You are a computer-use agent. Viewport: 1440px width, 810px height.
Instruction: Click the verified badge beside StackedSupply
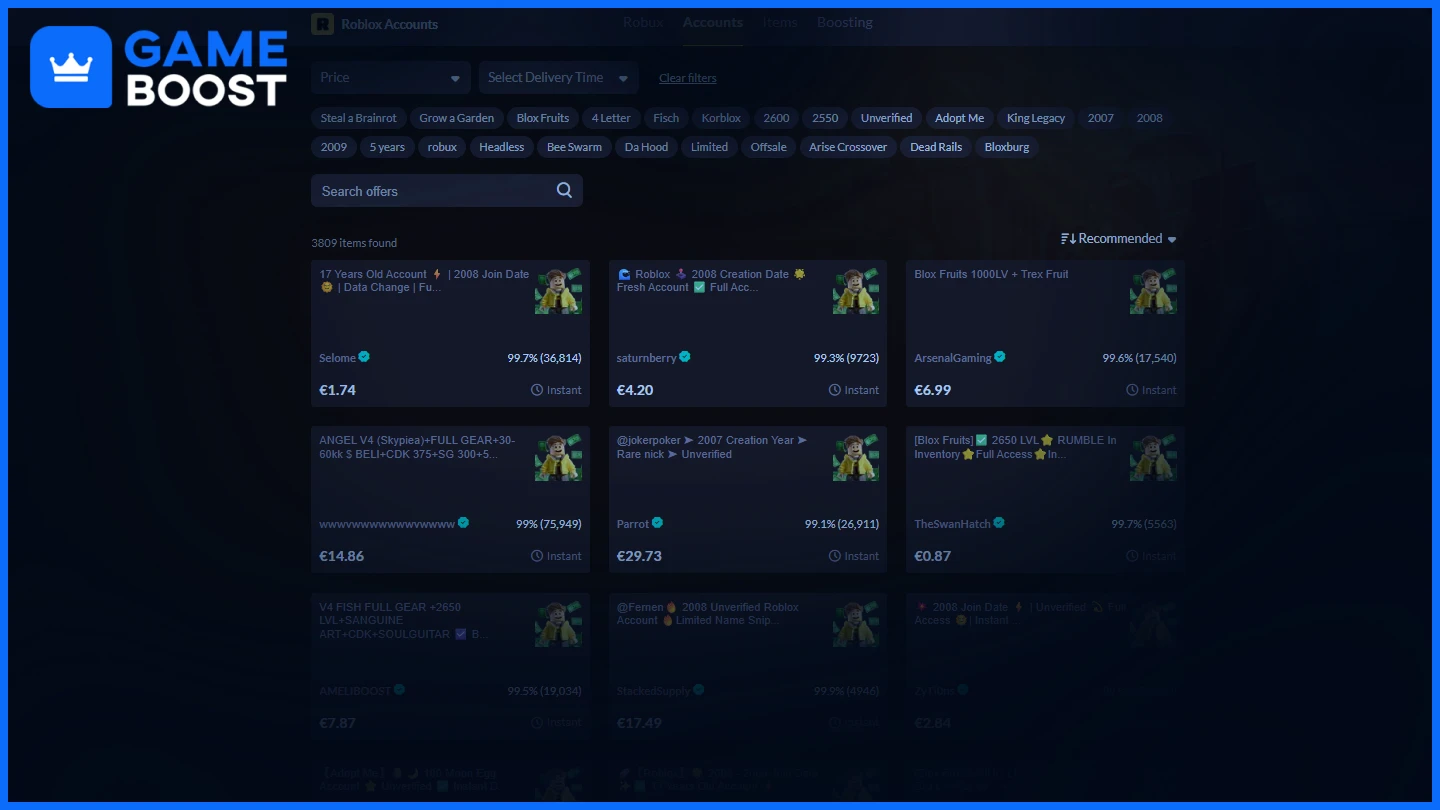pos(699,690)
